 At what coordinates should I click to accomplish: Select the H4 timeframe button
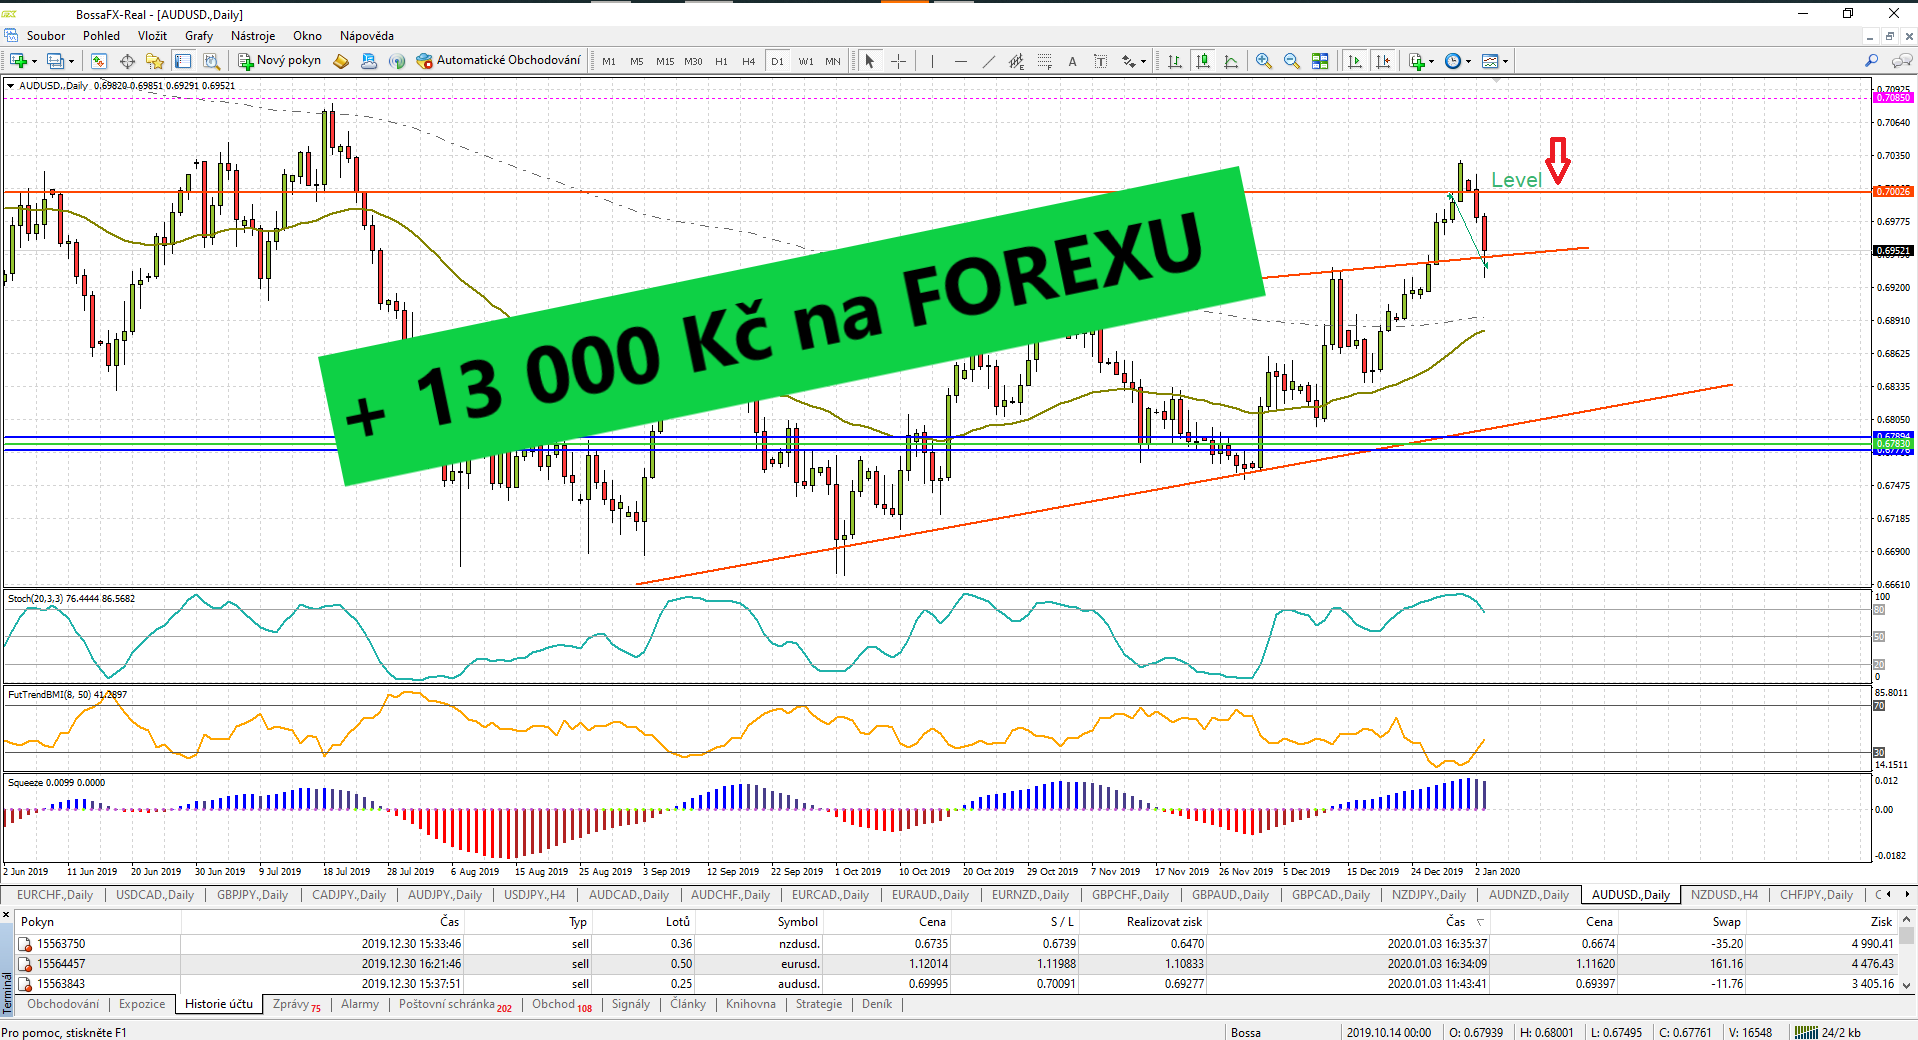point(748,61)
